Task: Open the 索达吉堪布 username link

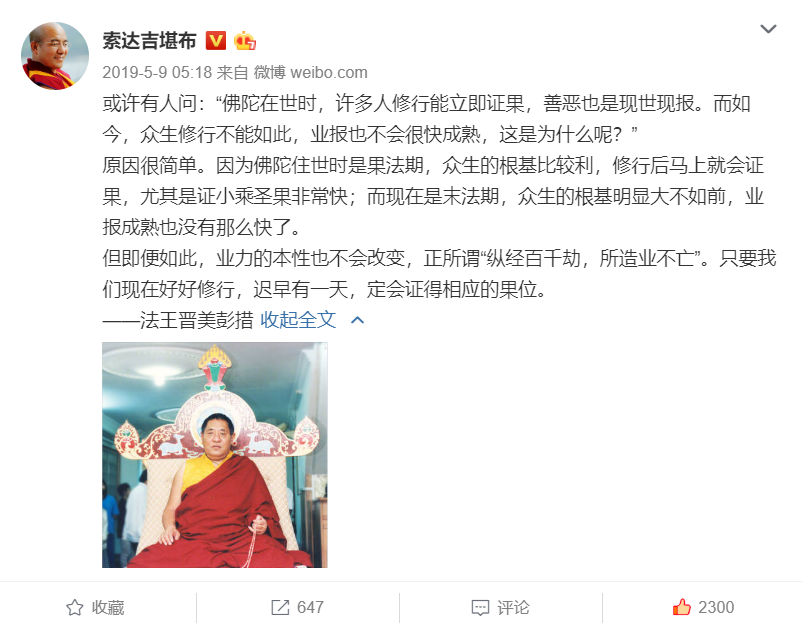Action: [149, 40]
